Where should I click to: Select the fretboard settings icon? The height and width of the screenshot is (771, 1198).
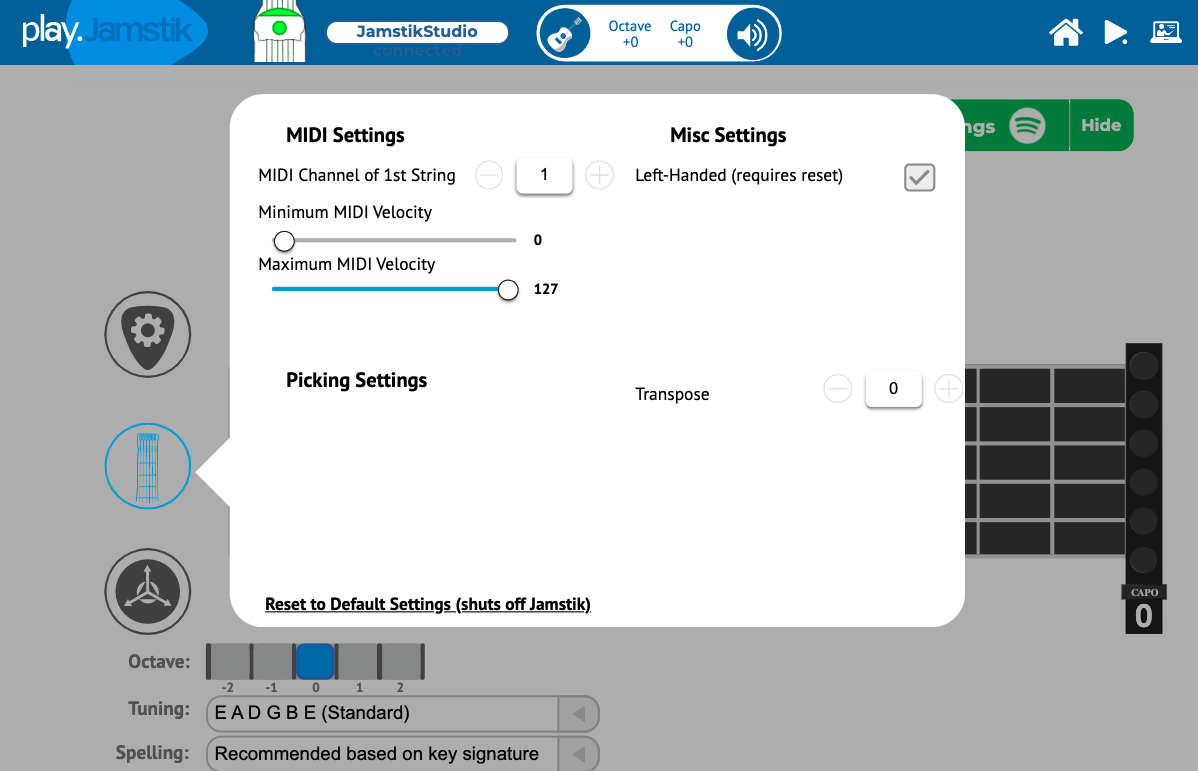pyautogui.click(x=147, y=466)
